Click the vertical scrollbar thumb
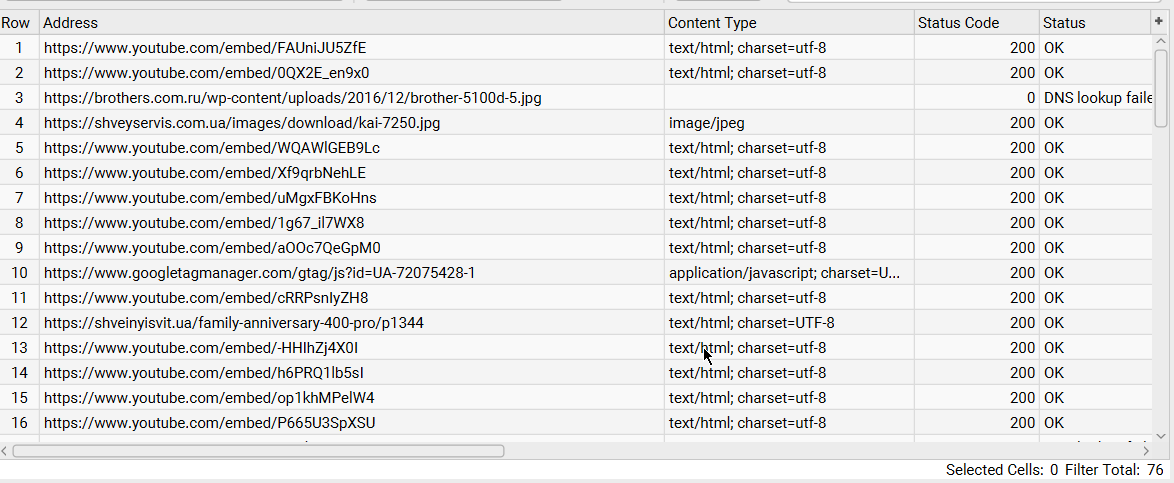Screen dimensions: 1174x483 coord(1161,88)
